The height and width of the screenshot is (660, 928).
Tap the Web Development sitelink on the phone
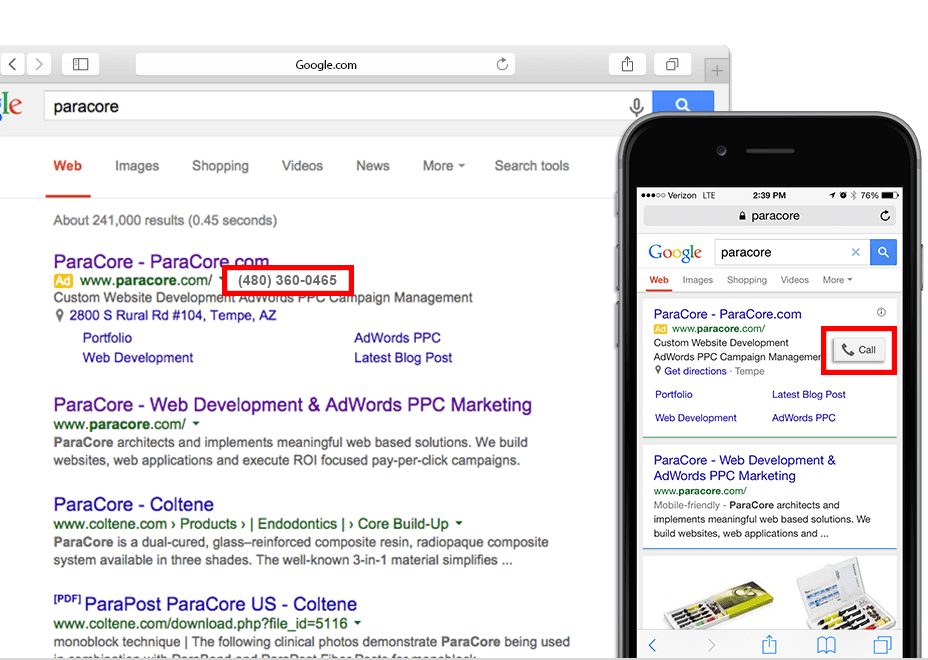695,418
